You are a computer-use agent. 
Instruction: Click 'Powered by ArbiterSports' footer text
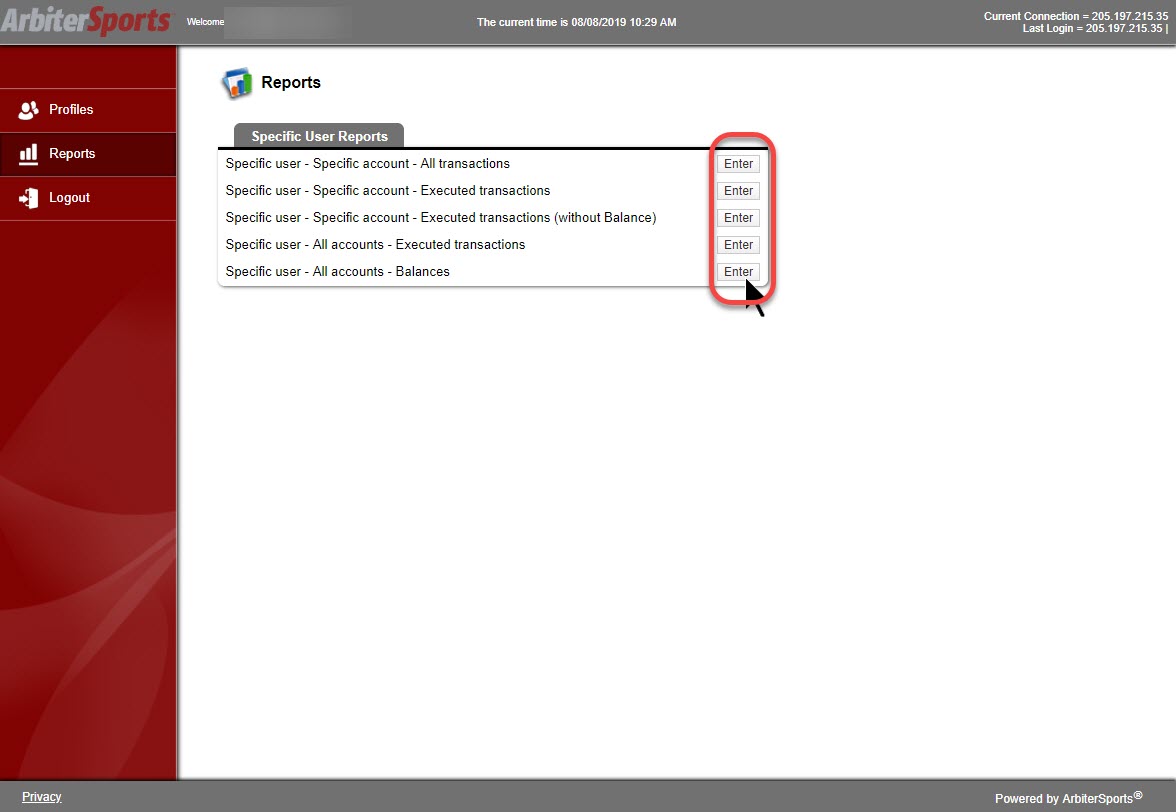[x=1068, y=798]
